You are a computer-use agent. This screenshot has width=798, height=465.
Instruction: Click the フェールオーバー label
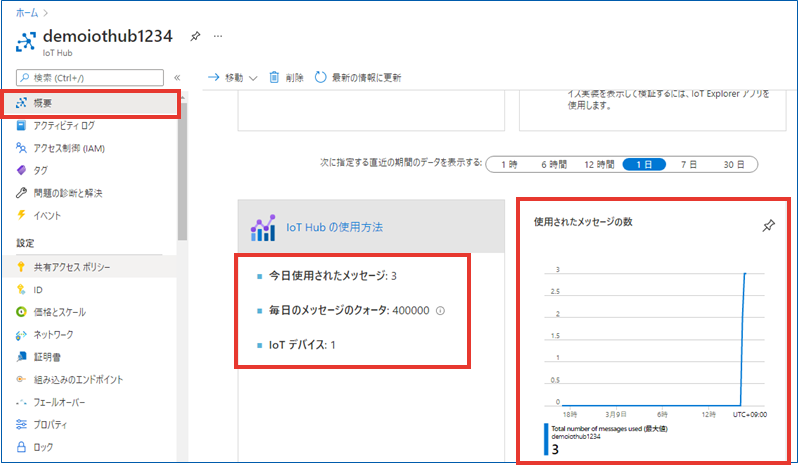(x=59, y=402)
